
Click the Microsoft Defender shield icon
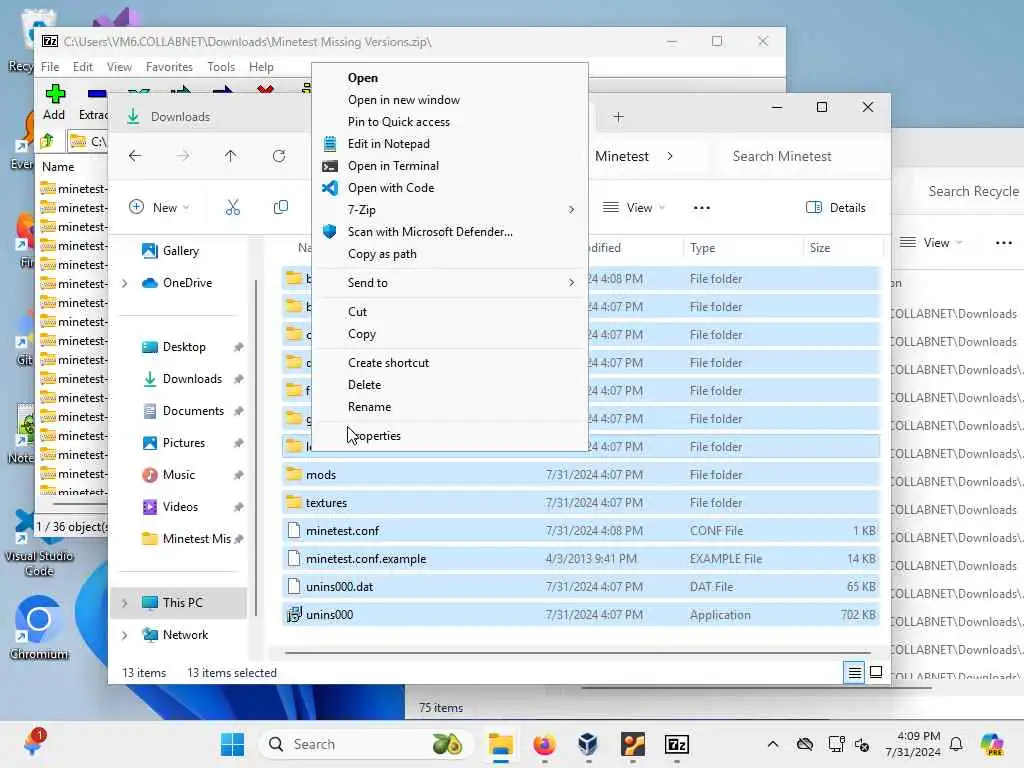(330, 232)
